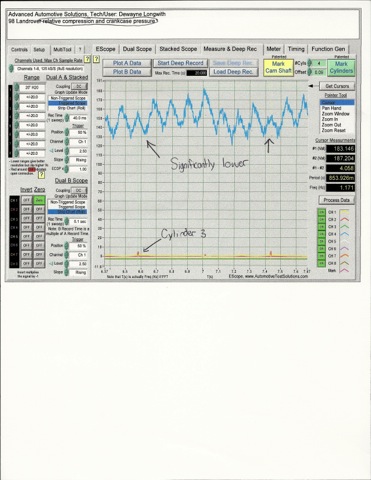Click the ECOP x knob
Screen dimensions: 371x480
coord(67,169)
